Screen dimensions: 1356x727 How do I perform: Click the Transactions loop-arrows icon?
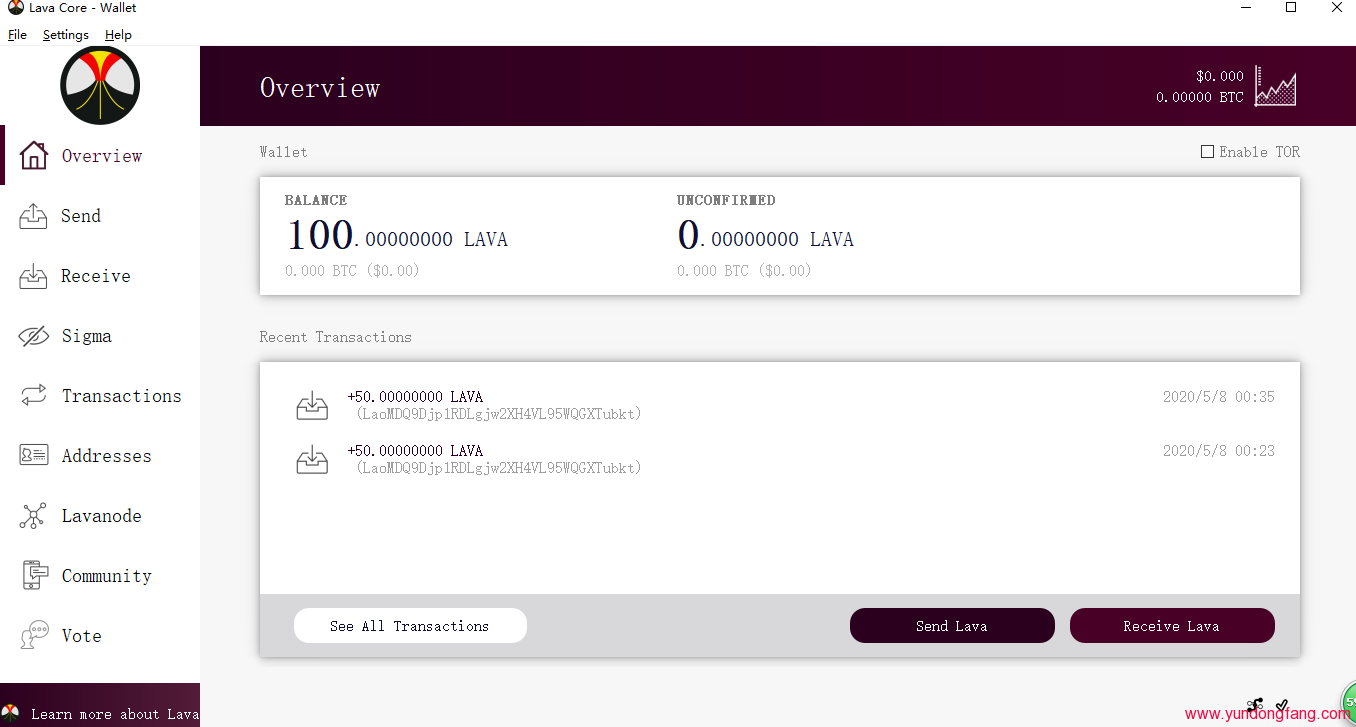(33, 396)
